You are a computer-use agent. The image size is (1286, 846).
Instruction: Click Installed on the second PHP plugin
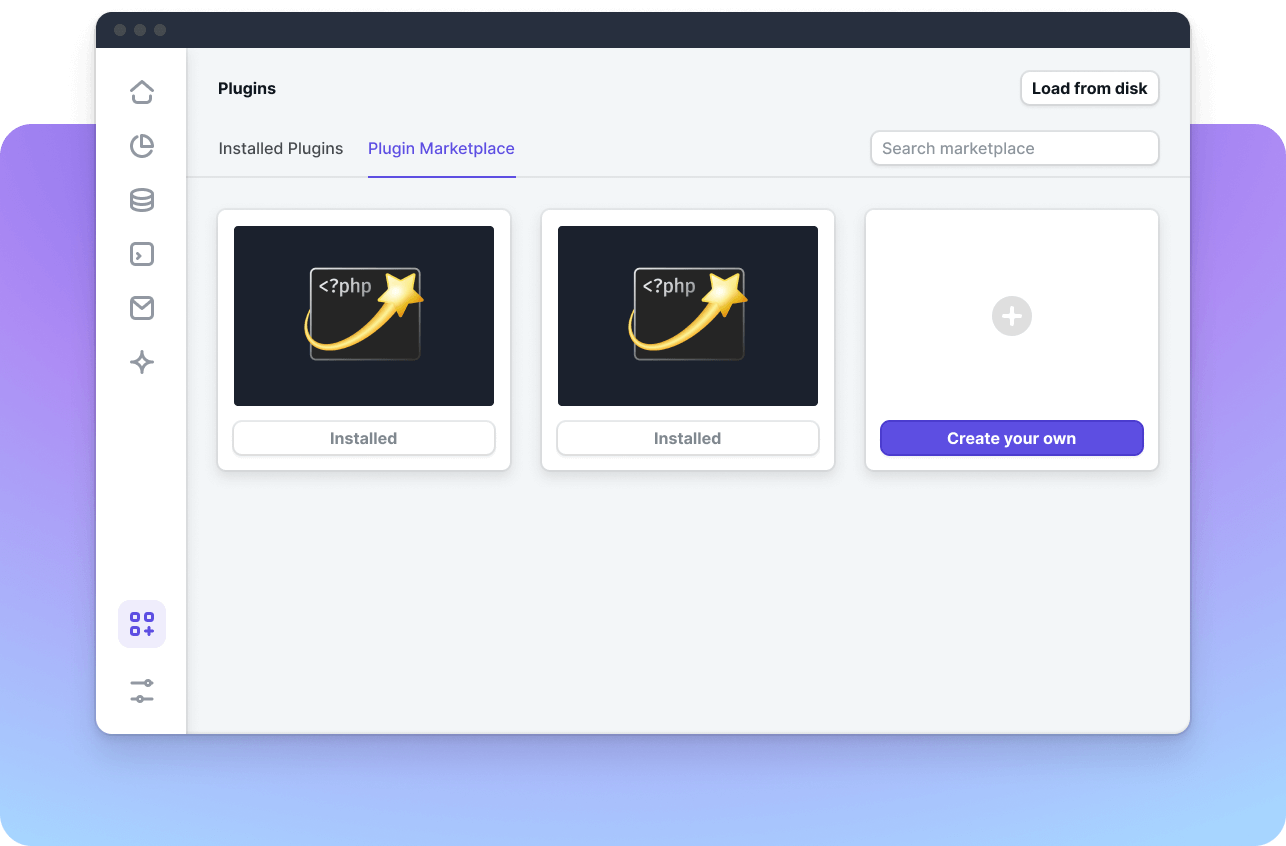click(x=687, y=438)
